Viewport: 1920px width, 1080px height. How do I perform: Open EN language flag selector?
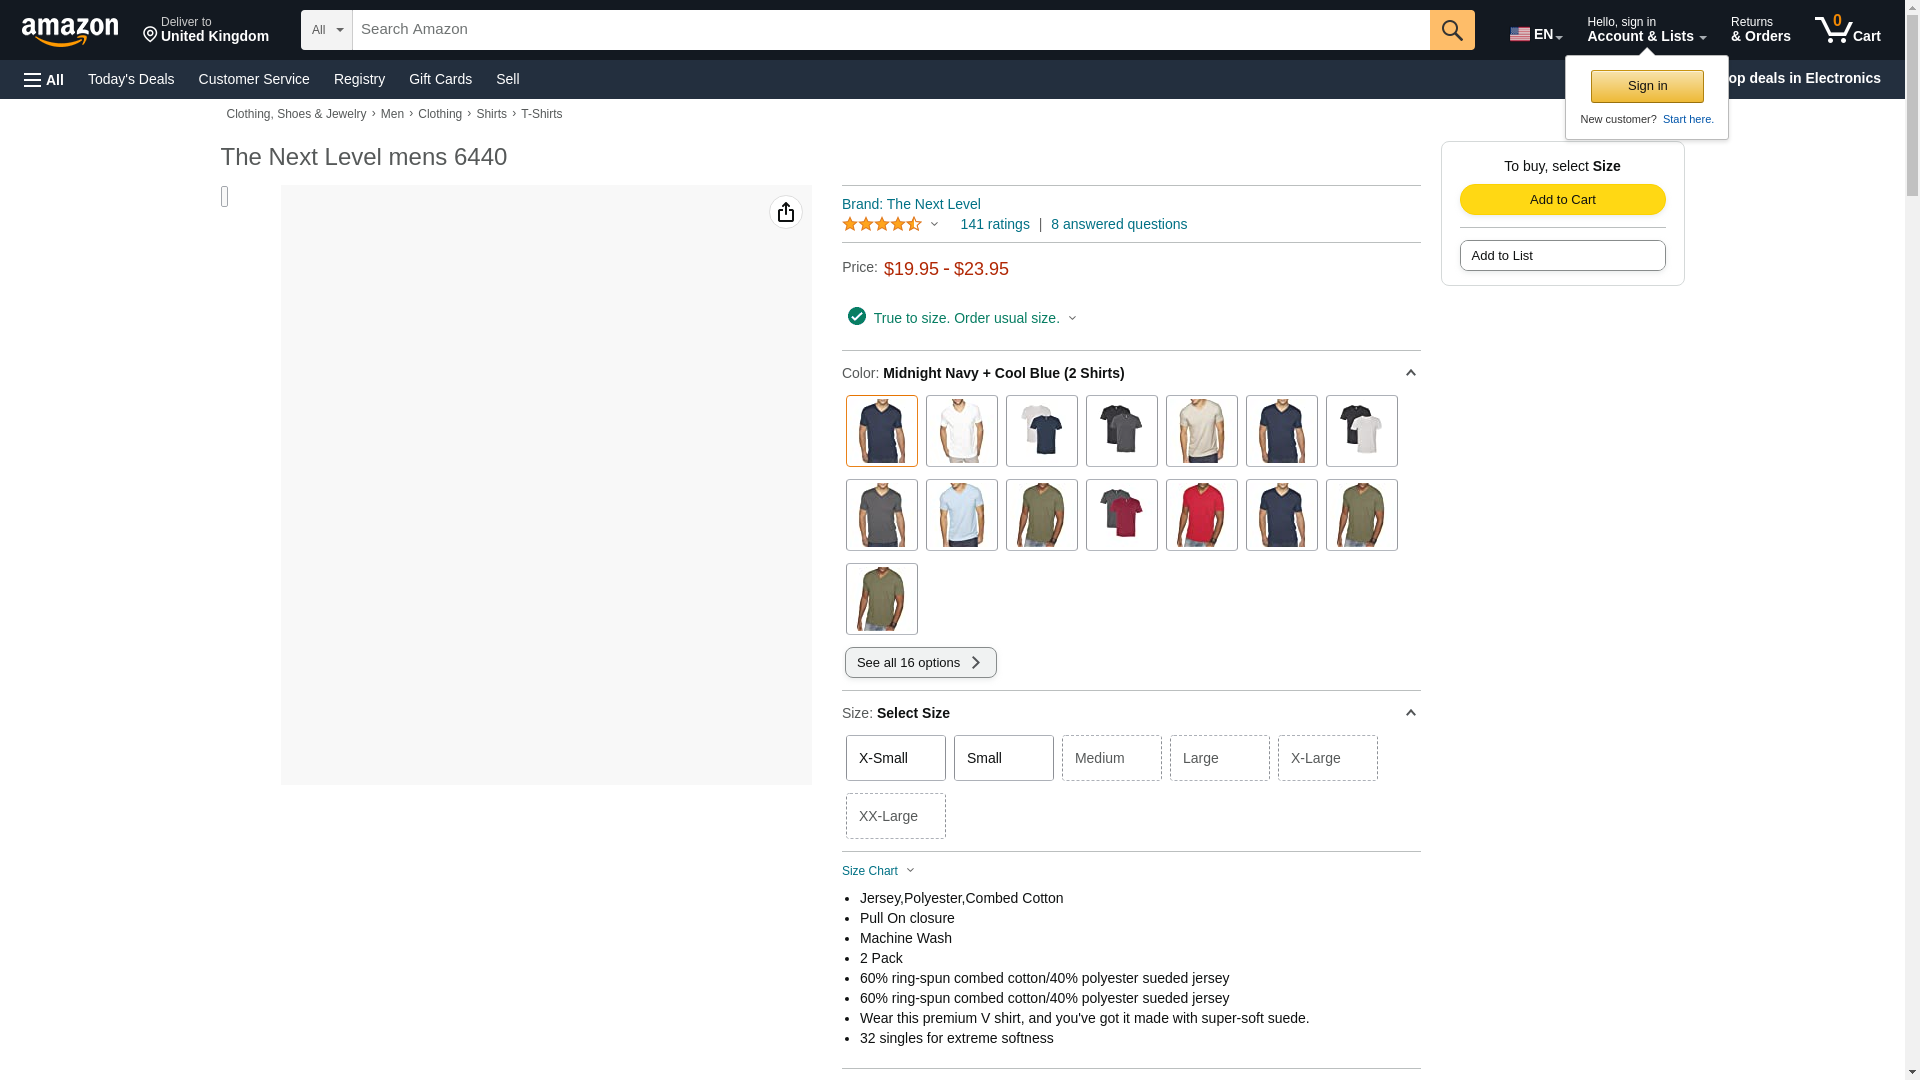click(x=1535, y=33)
